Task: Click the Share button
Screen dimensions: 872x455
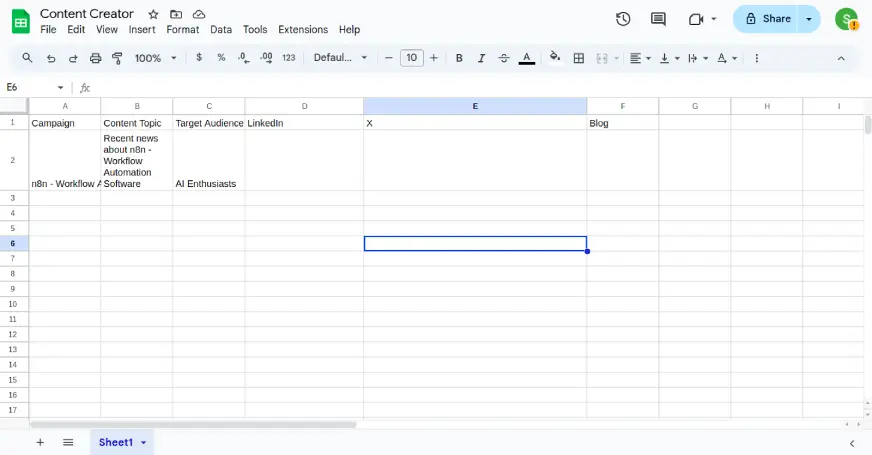Action: point(765,19)
